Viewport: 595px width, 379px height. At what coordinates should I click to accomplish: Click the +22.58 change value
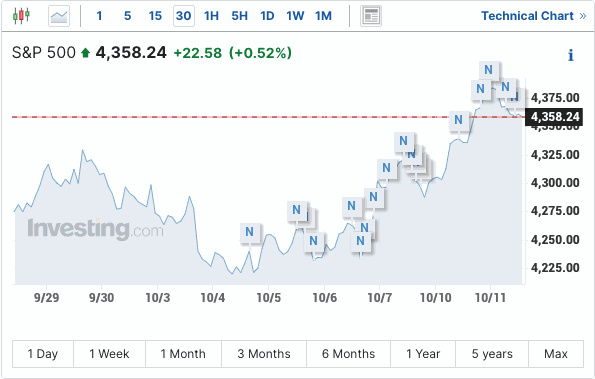click(x=197, y=53)
